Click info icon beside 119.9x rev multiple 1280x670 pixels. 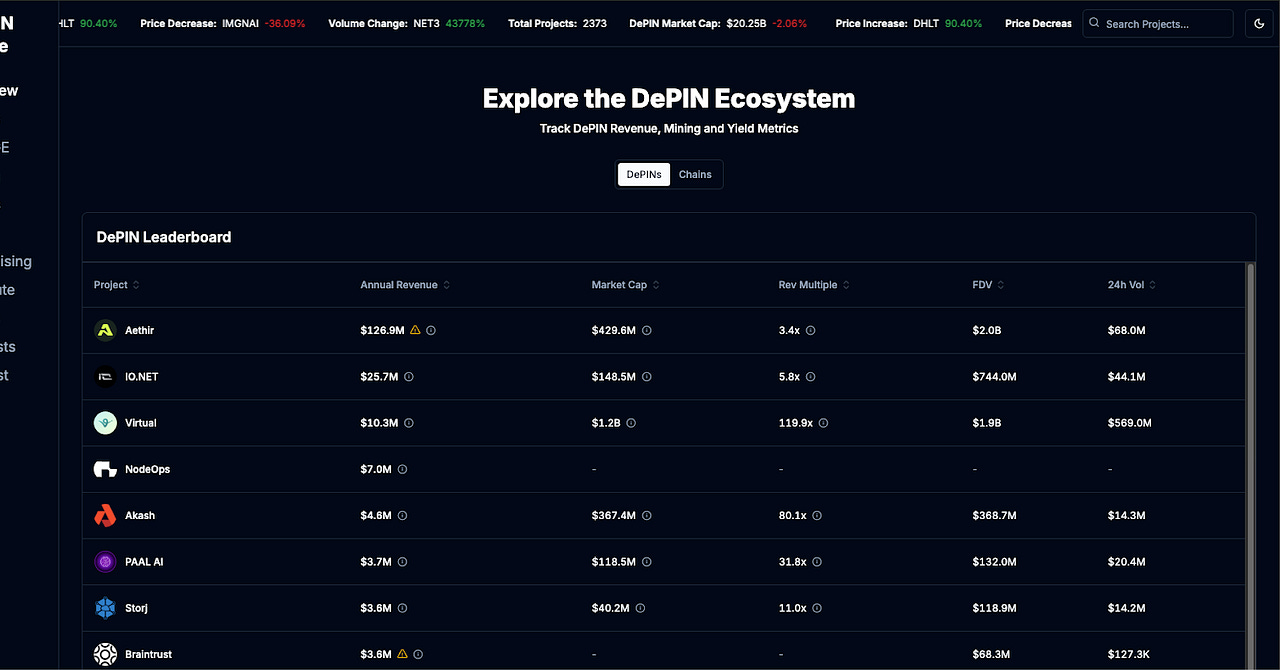tap(824, 423)
